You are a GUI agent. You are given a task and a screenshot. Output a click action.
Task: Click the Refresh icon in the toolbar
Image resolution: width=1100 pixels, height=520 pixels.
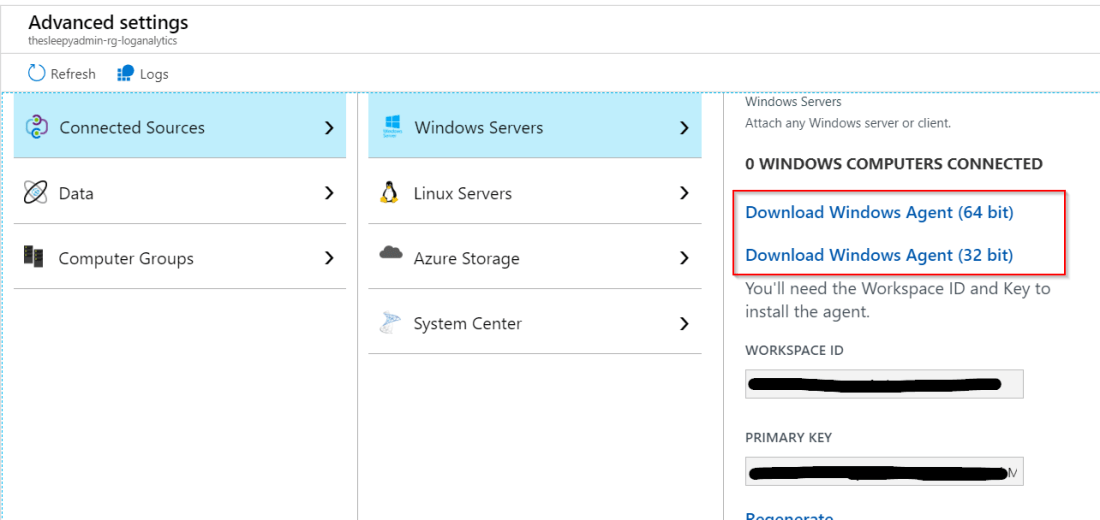click(37, 73)
